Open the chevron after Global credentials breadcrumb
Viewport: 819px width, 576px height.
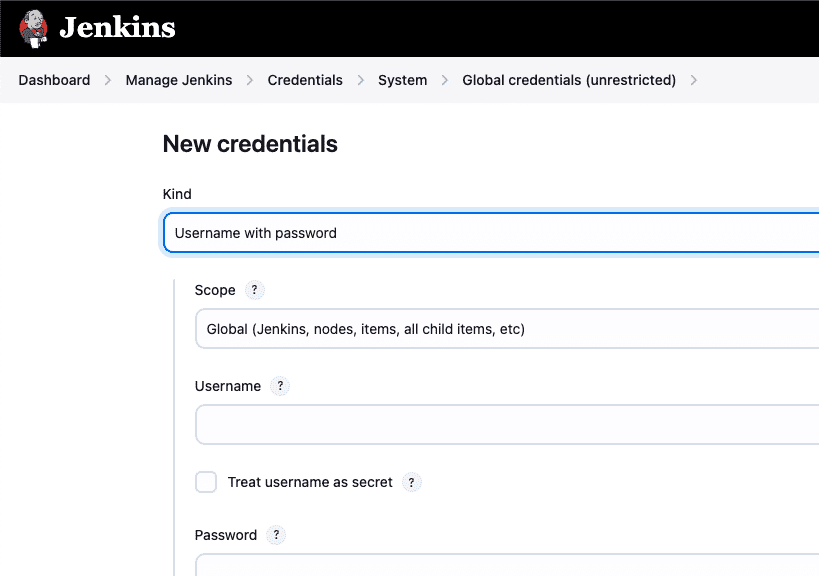pyautogui.click(x=693, y=80)
